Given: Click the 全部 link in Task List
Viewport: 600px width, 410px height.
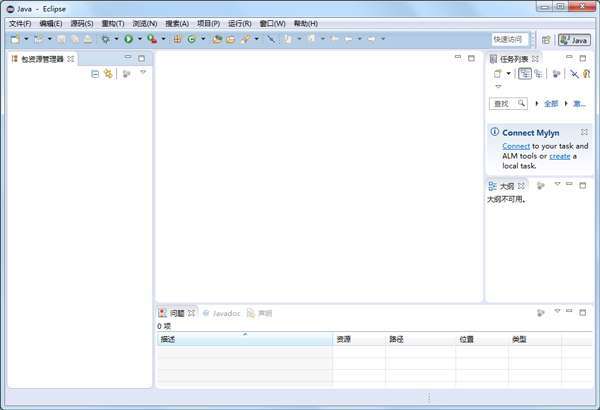Looking at the screenshot, I should 551,103.
